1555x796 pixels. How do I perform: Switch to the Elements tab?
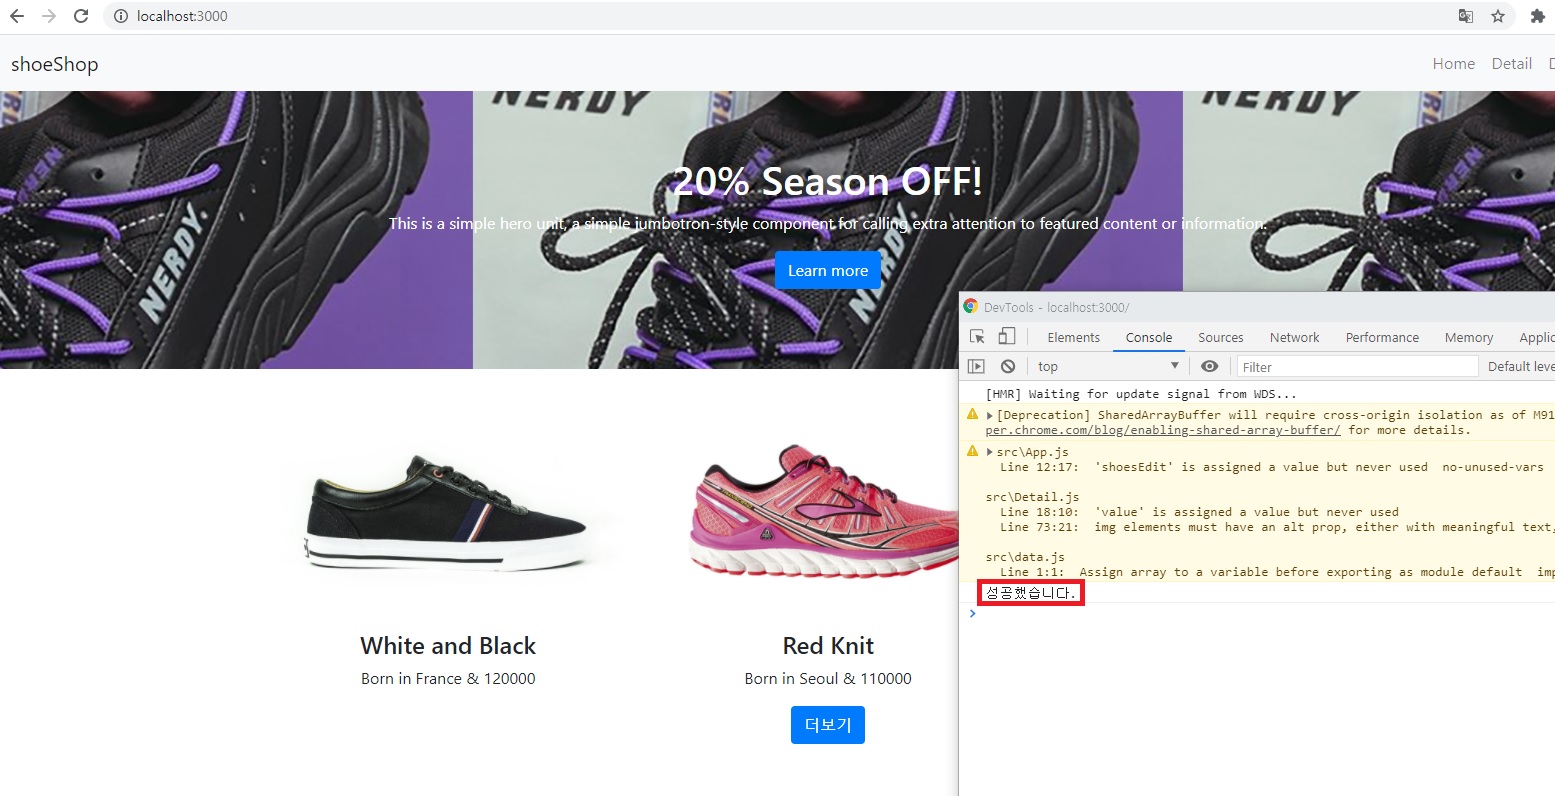[1073, 337]
